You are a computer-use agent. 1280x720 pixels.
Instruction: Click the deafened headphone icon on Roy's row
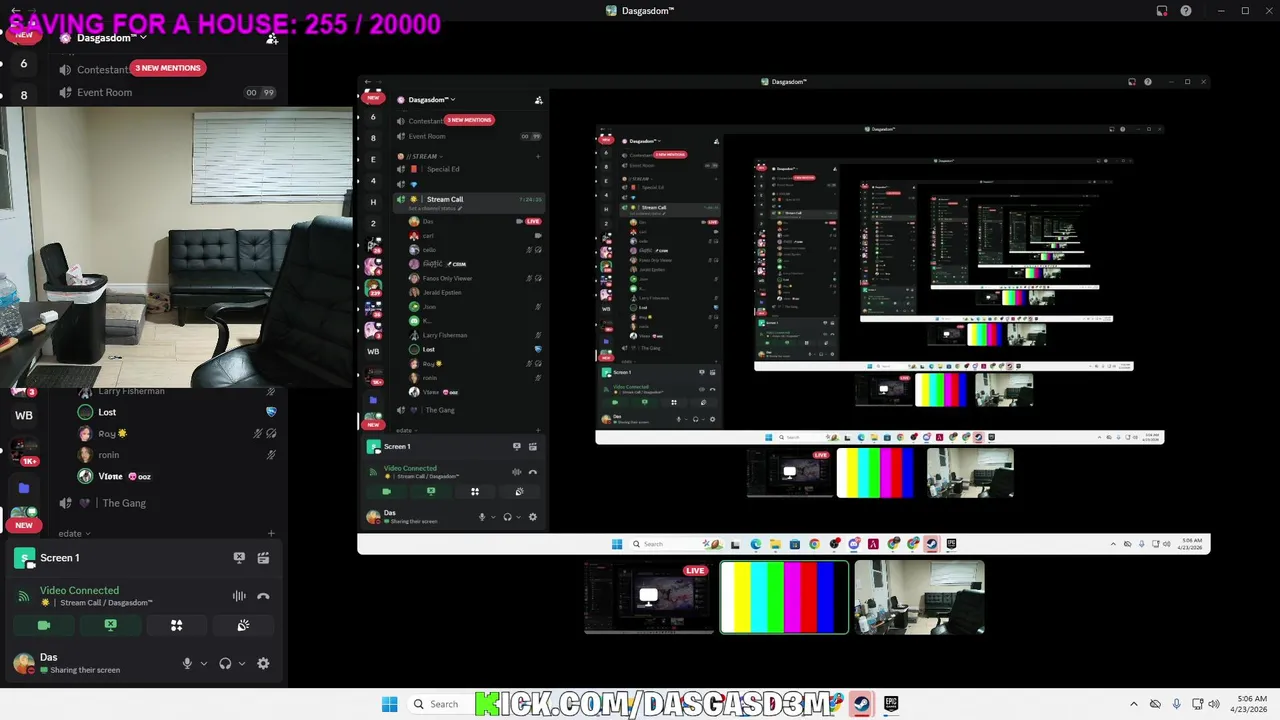click(x=272, y=433)
